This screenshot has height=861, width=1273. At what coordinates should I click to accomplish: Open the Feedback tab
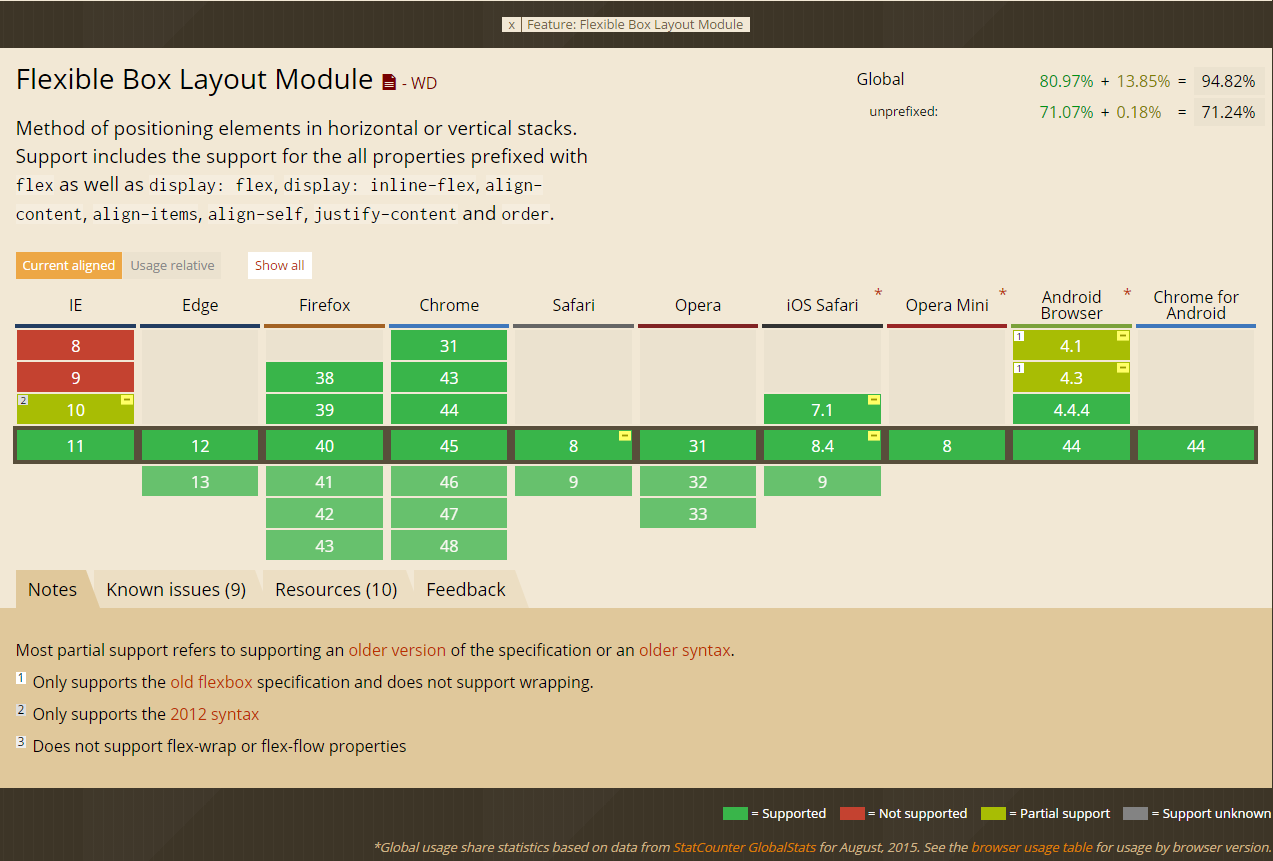[x=466, y=589]
